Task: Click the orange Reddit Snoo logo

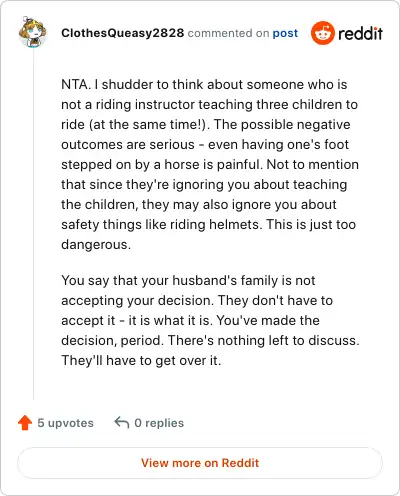Action: tap(322, 33)
